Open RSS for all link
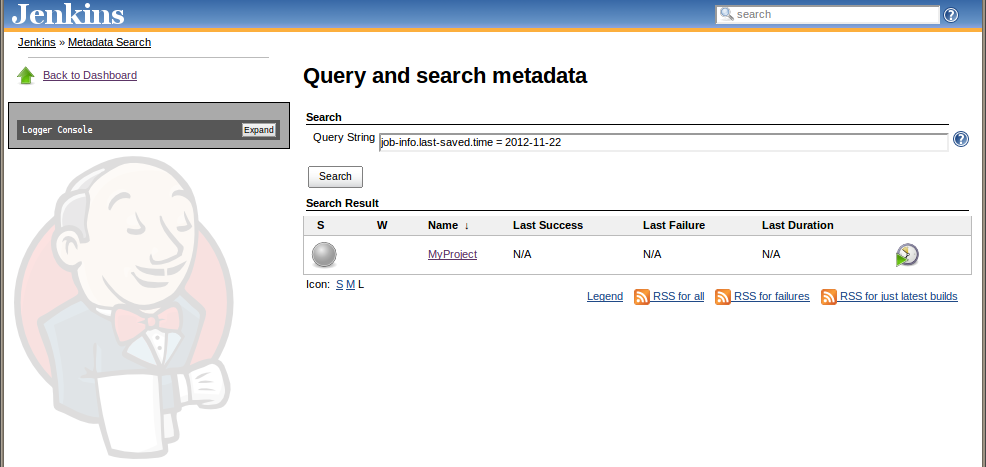This screenshot has width=986, height=467. 679,297
